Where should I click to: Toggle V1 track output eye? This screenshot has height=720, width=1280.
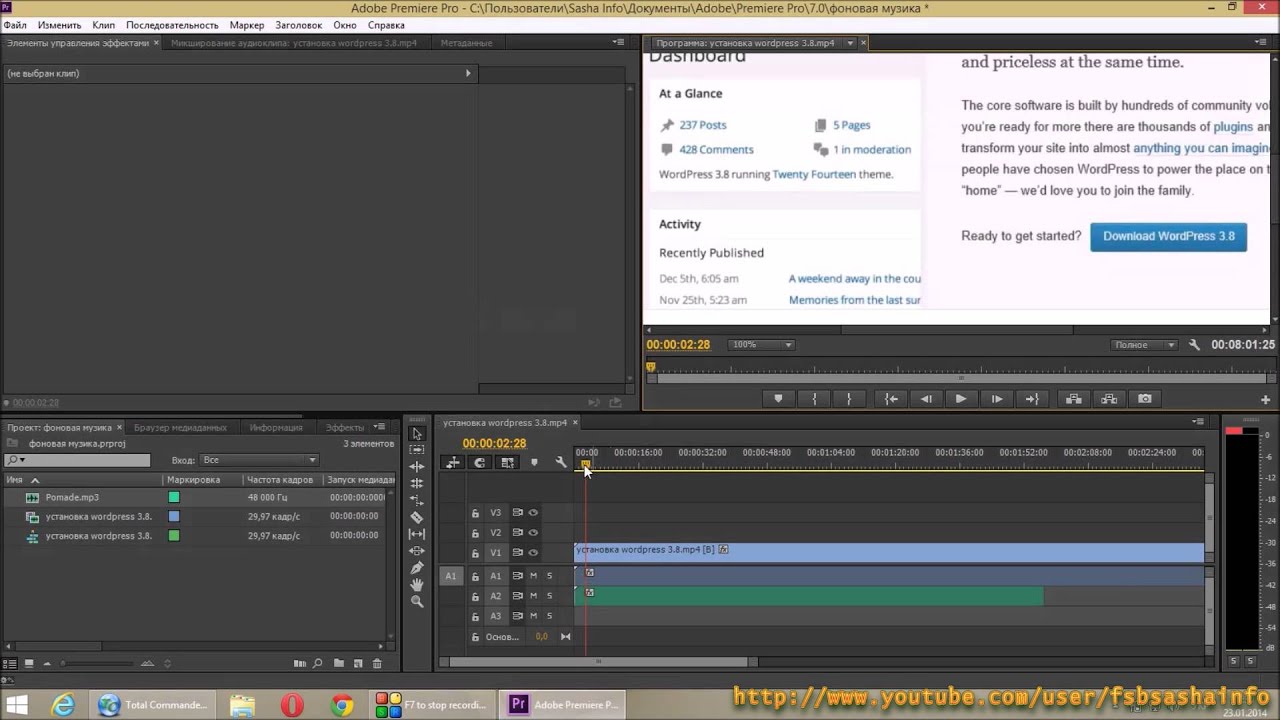tap(533, 553)
